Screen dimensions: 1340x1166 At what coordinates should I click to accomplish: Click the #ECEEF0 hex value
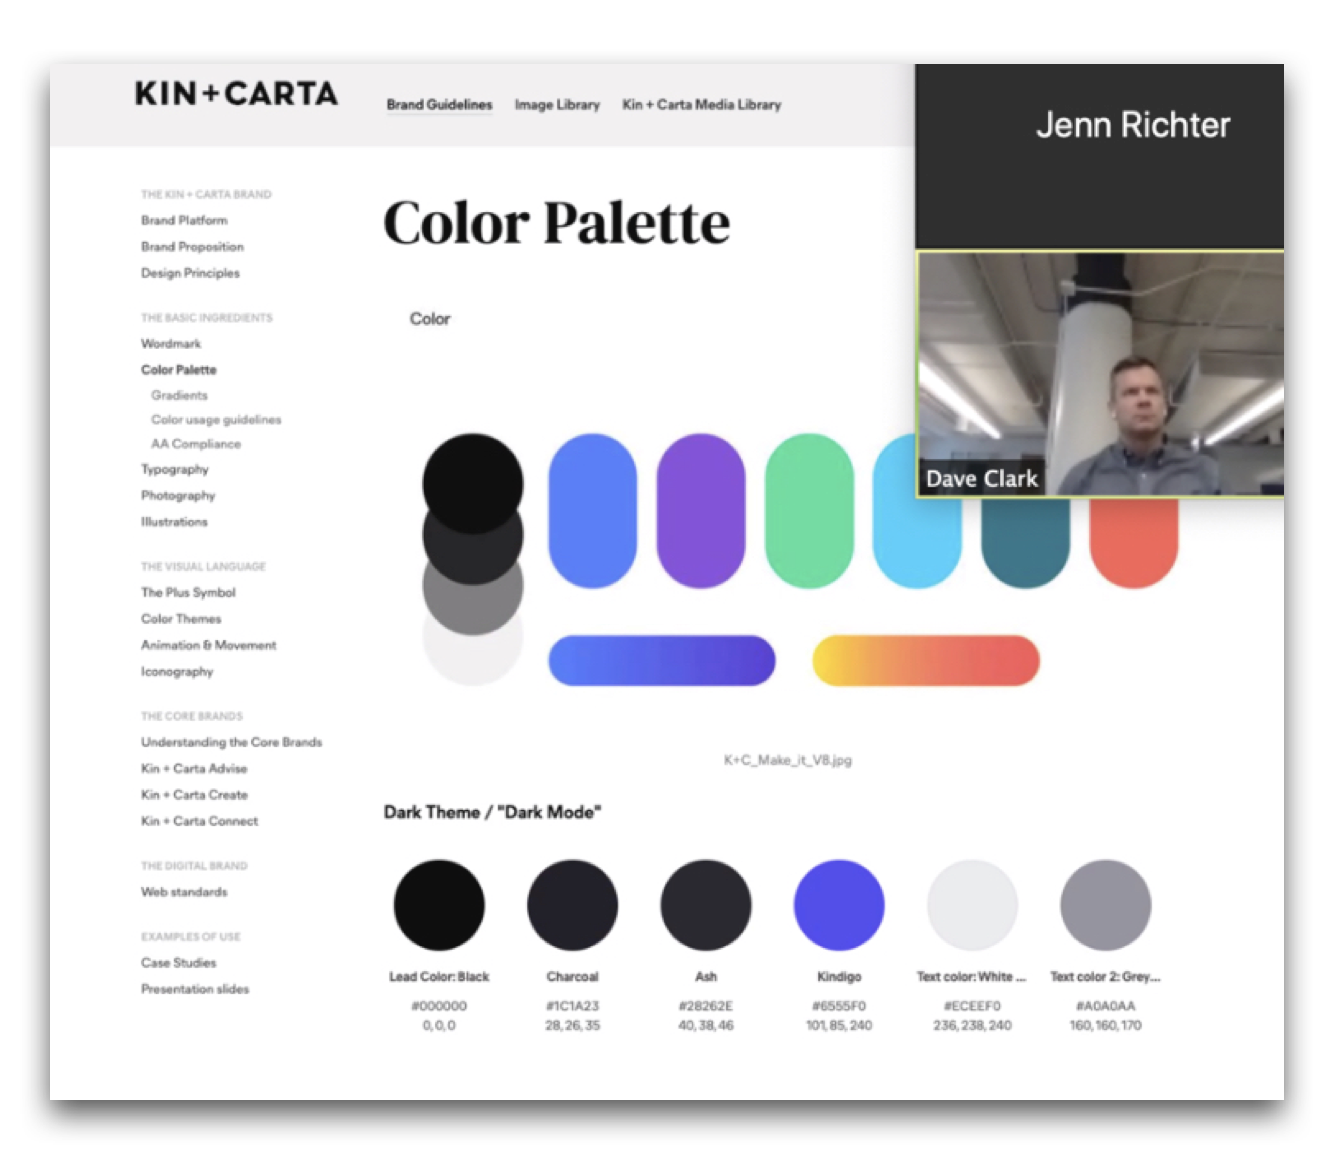pos(972,1006)
